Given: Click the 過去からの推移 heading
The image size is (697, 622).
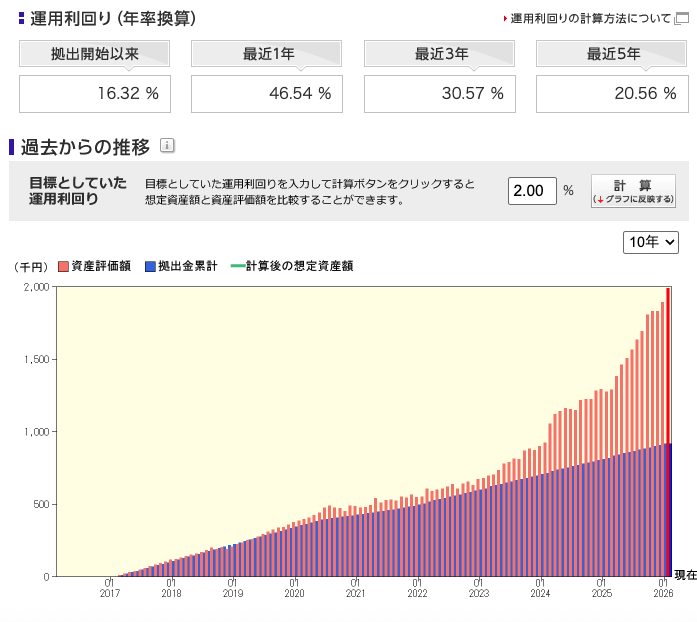Looking at the screenshot, I should point(85,147).
